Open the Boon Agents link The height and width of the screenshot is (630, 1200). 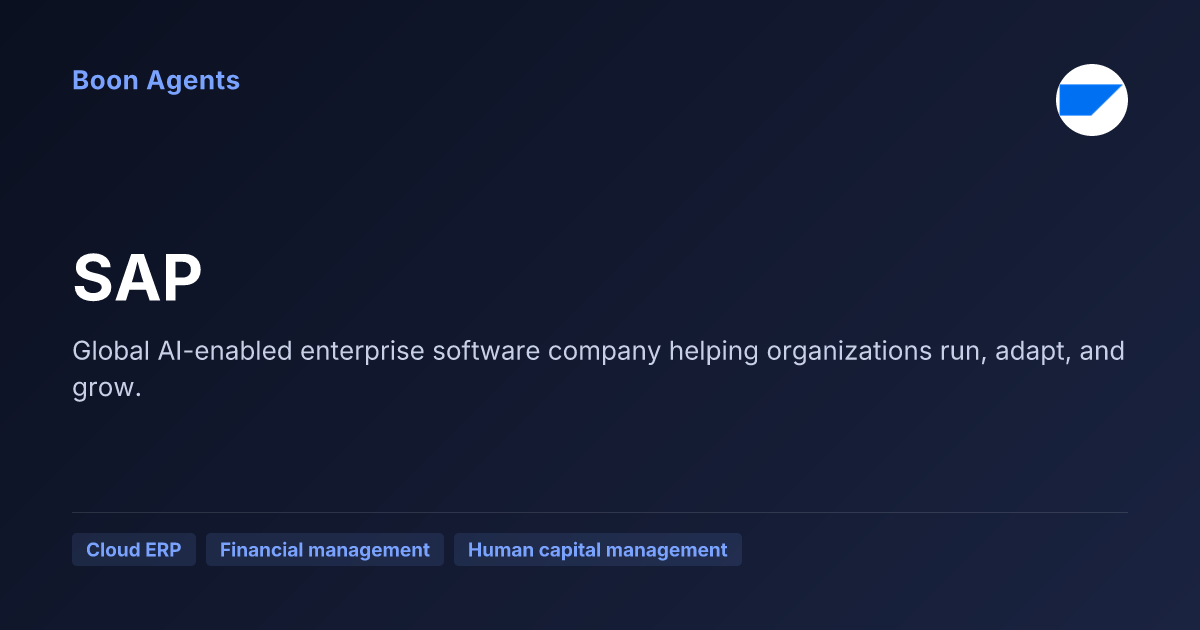156,81
